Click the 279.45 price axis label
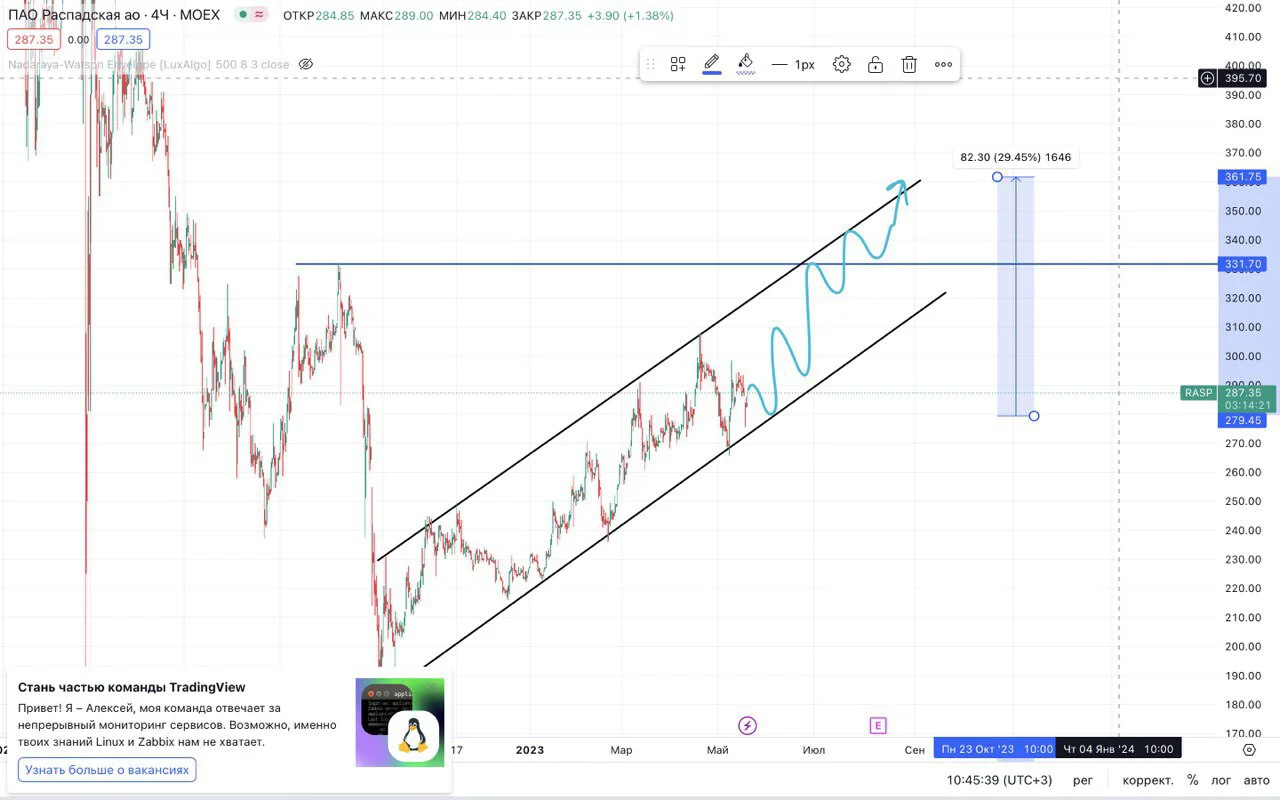Viewport: 1280px width, 800px height. [x=1242, y=421]
